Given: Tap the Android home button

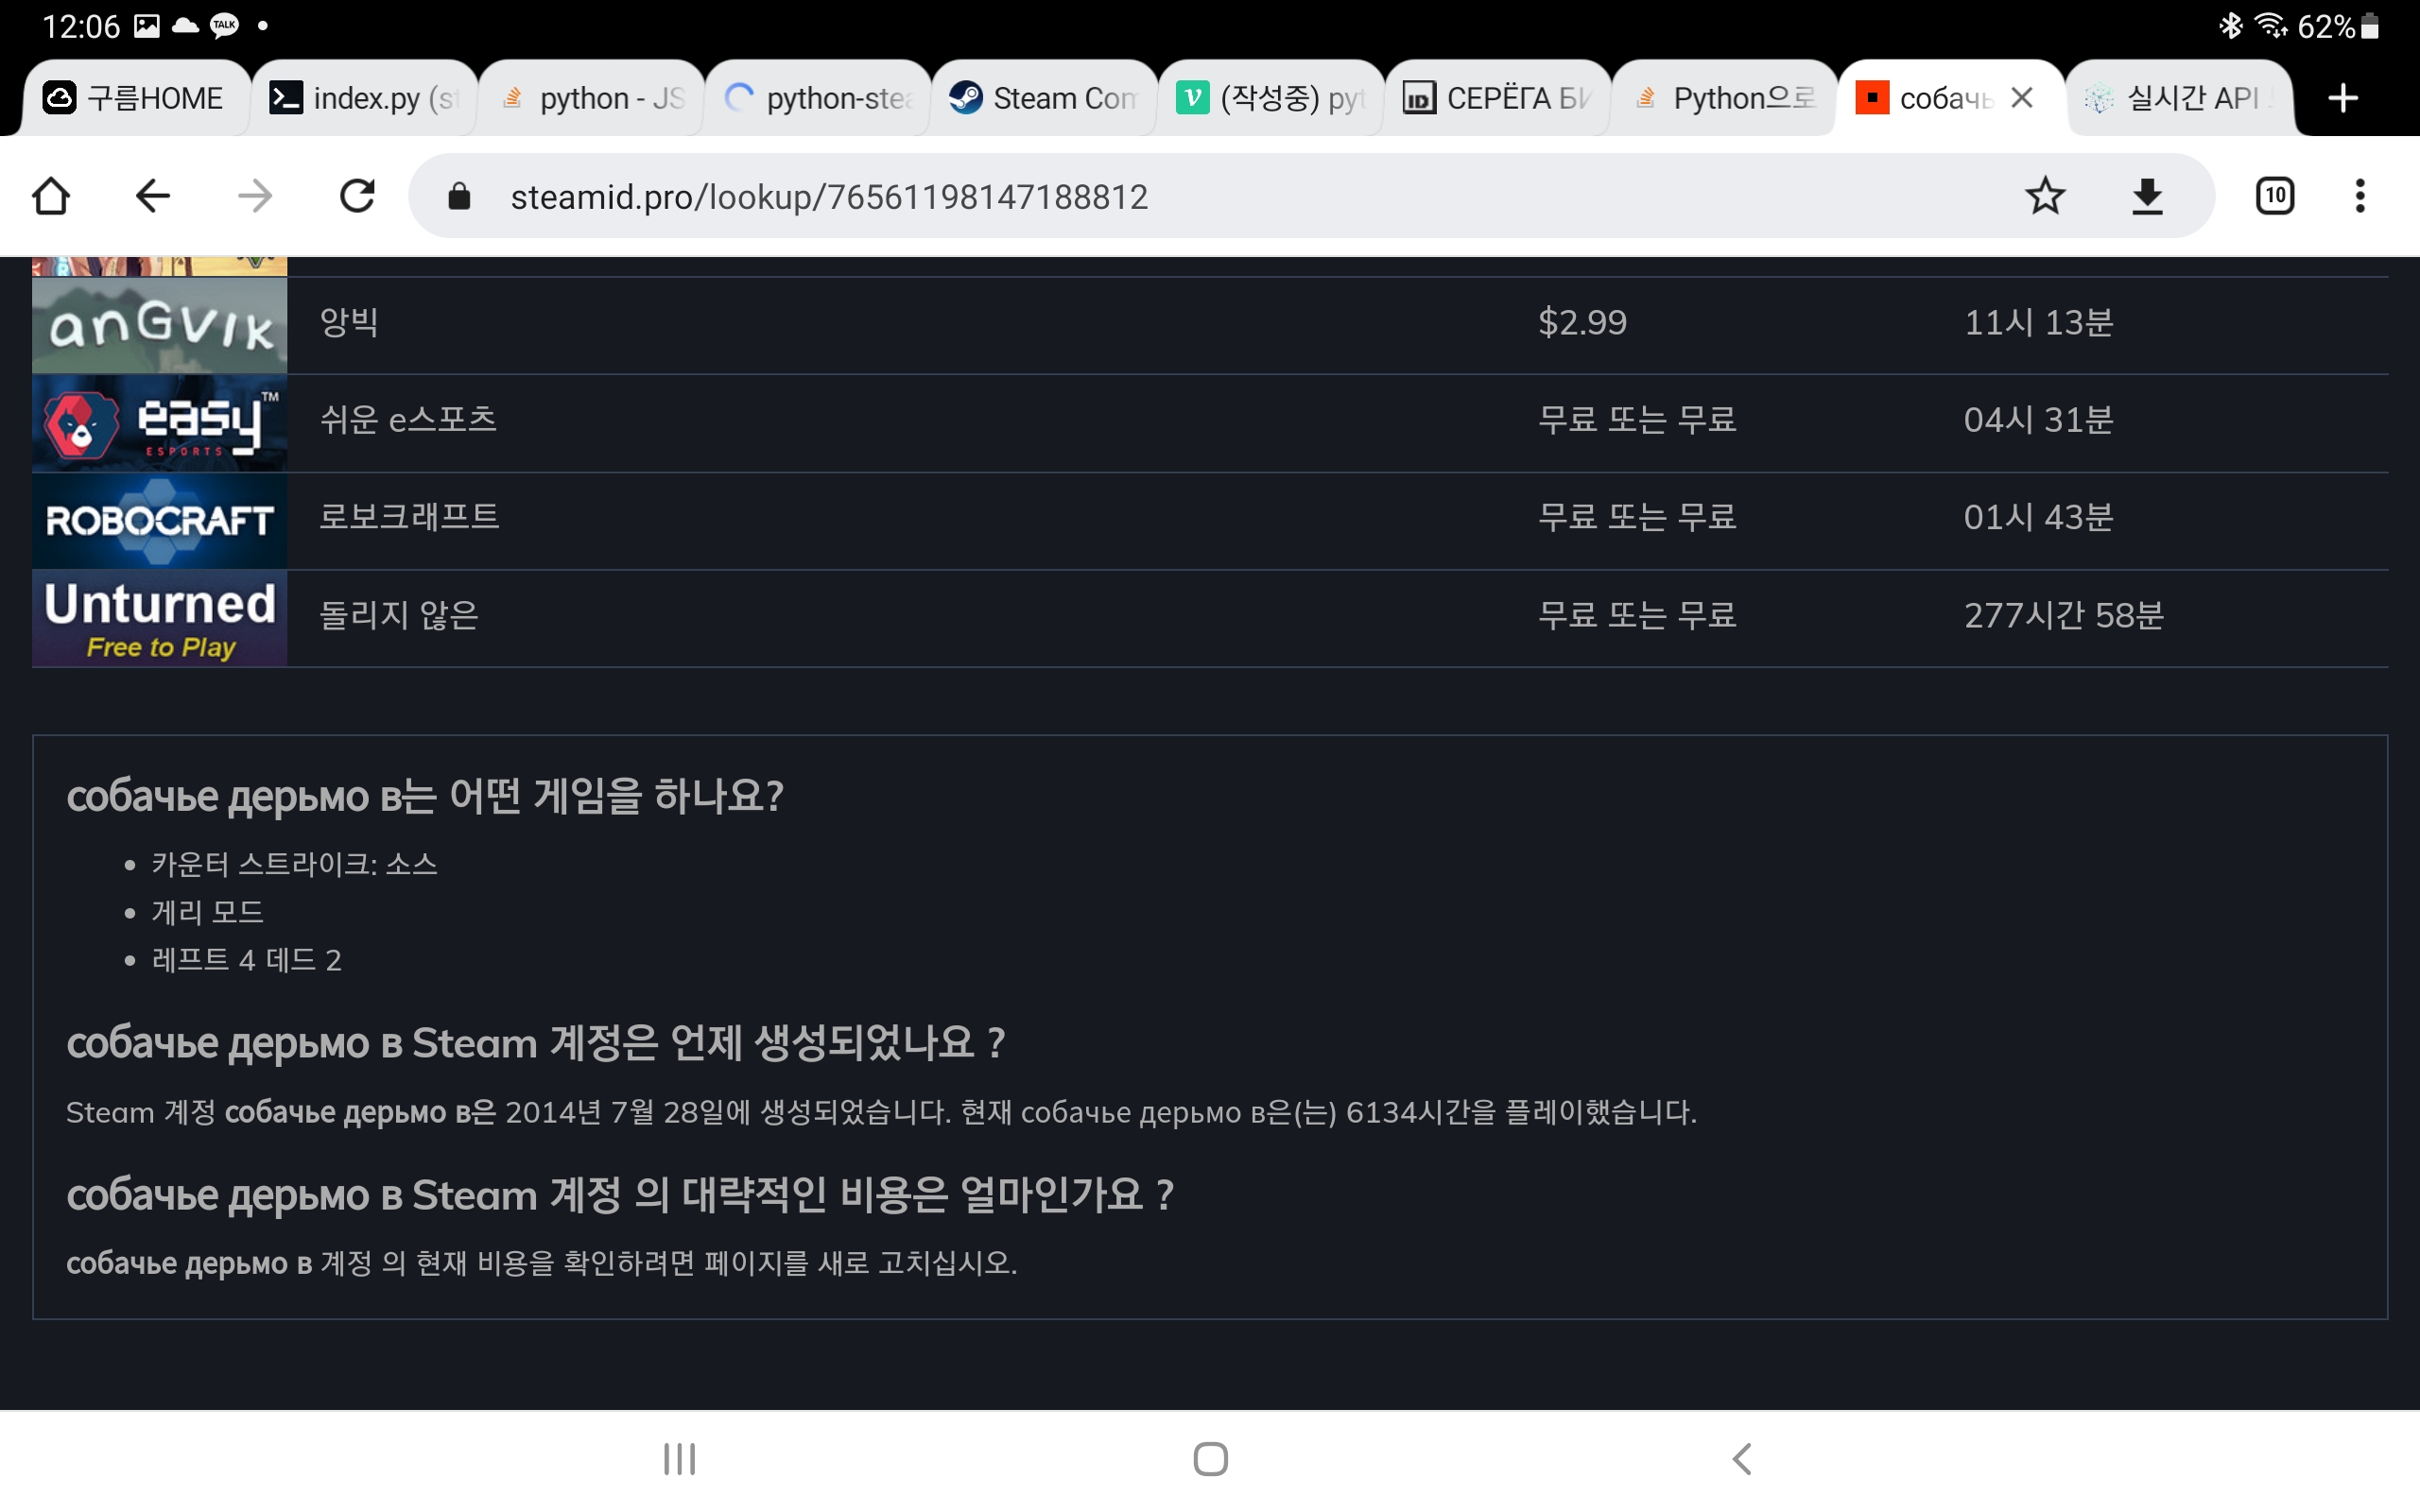Looking at the screenshot, I should point(1210,1459).
